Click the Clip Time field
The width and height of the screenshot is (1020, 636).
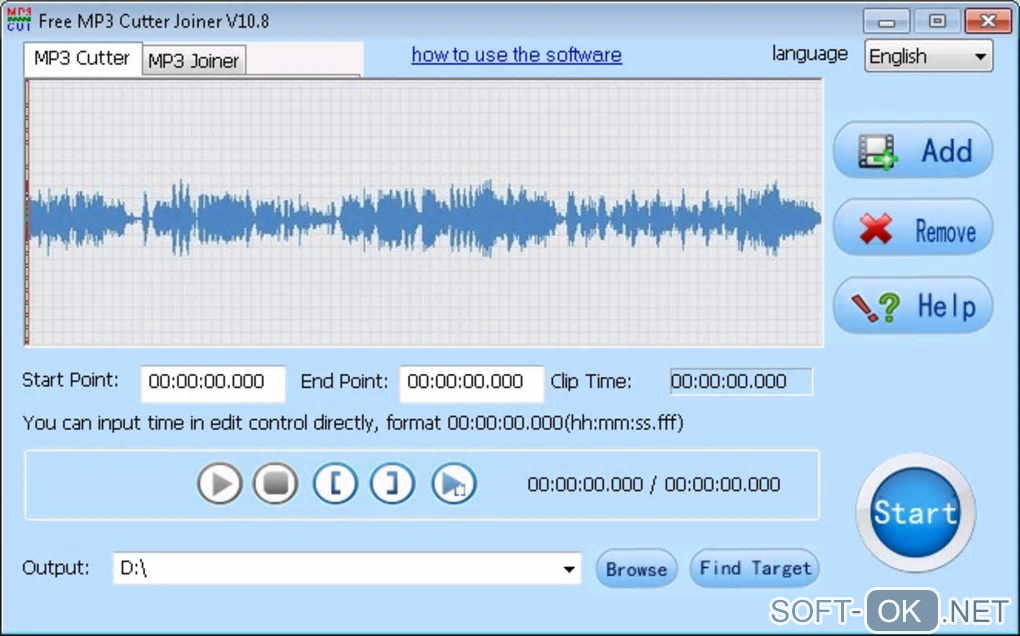pyautogui.click(x=741, y=382)
